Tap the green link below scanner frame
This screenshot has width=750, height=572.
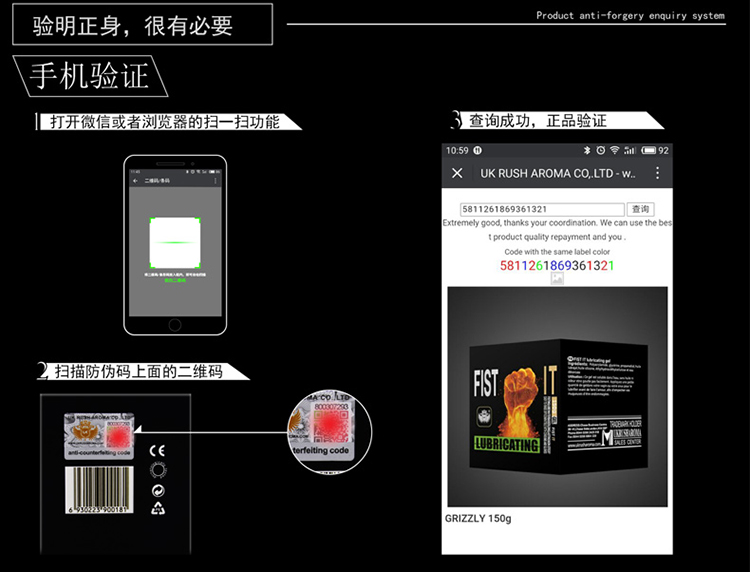tap(175, 280)
